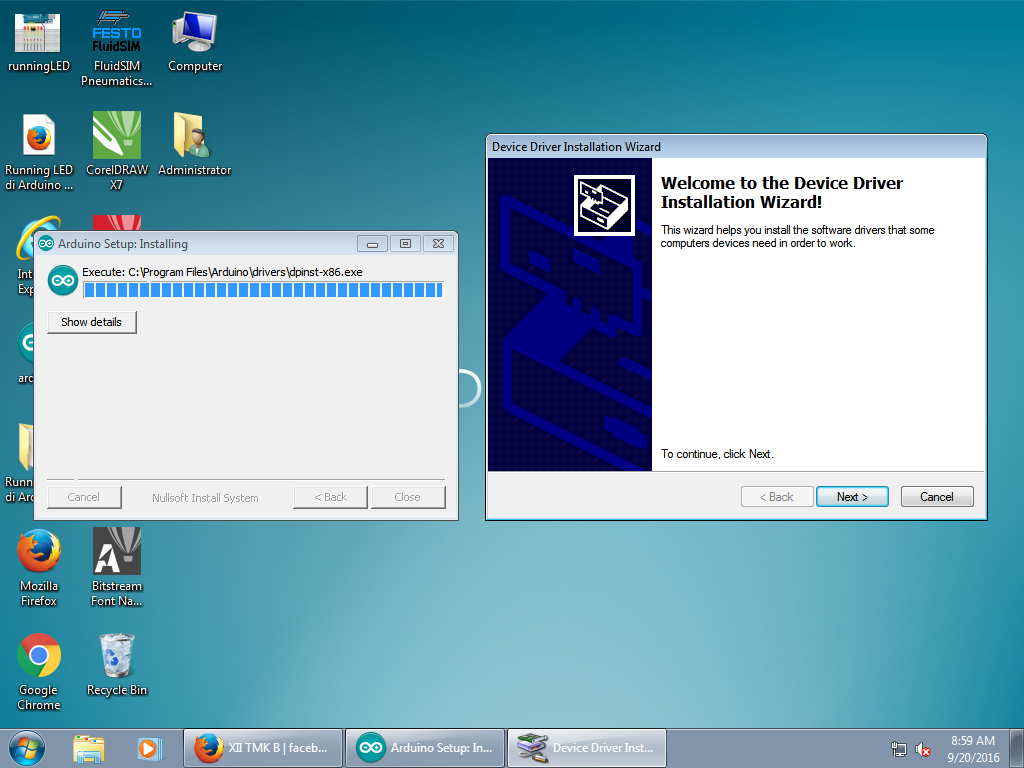Switch to Firefox XII TMK B taskbar item
Screen dimensions: 1024x768
(263, 748)
